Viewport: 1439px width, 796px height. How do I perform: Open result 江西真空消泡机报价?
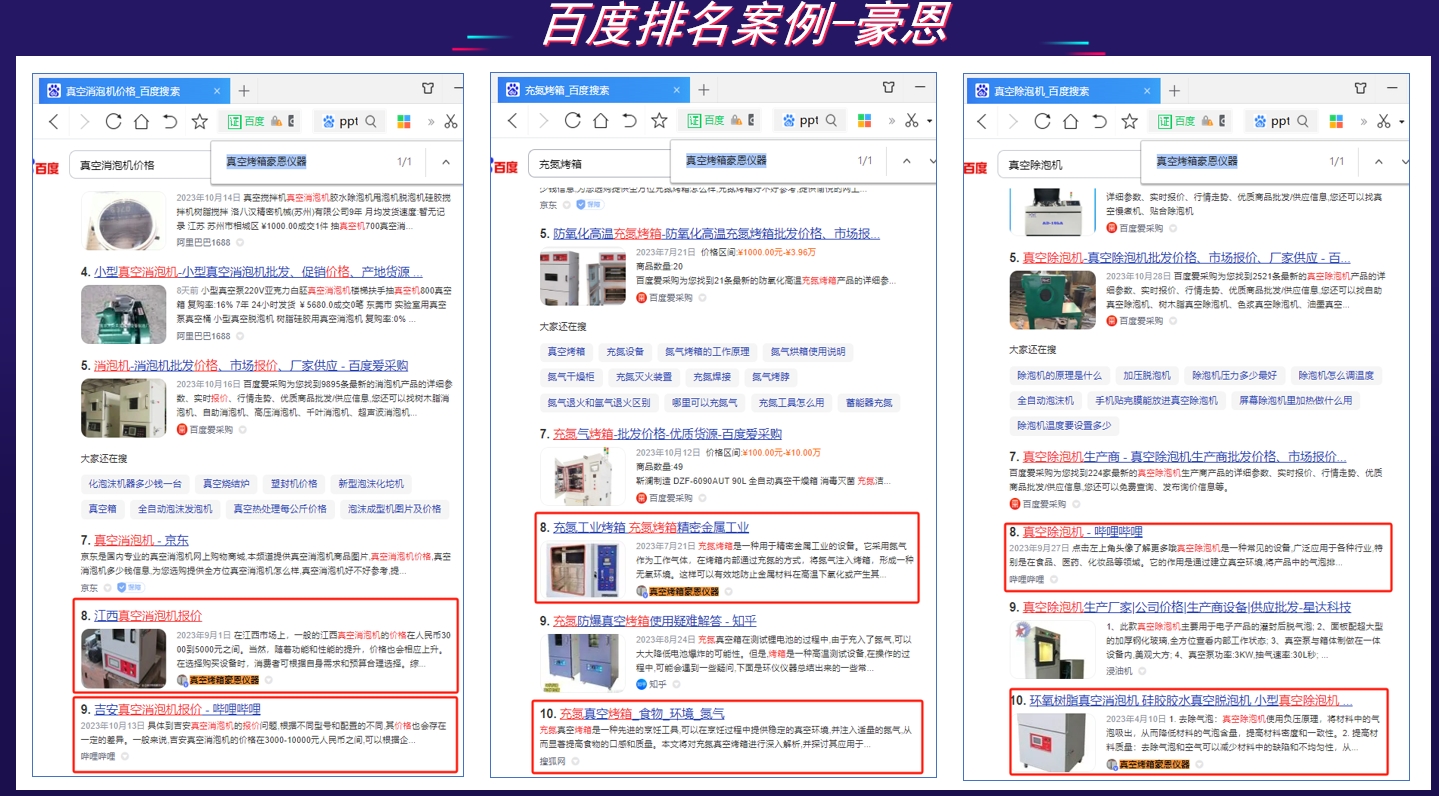point(147,615)
